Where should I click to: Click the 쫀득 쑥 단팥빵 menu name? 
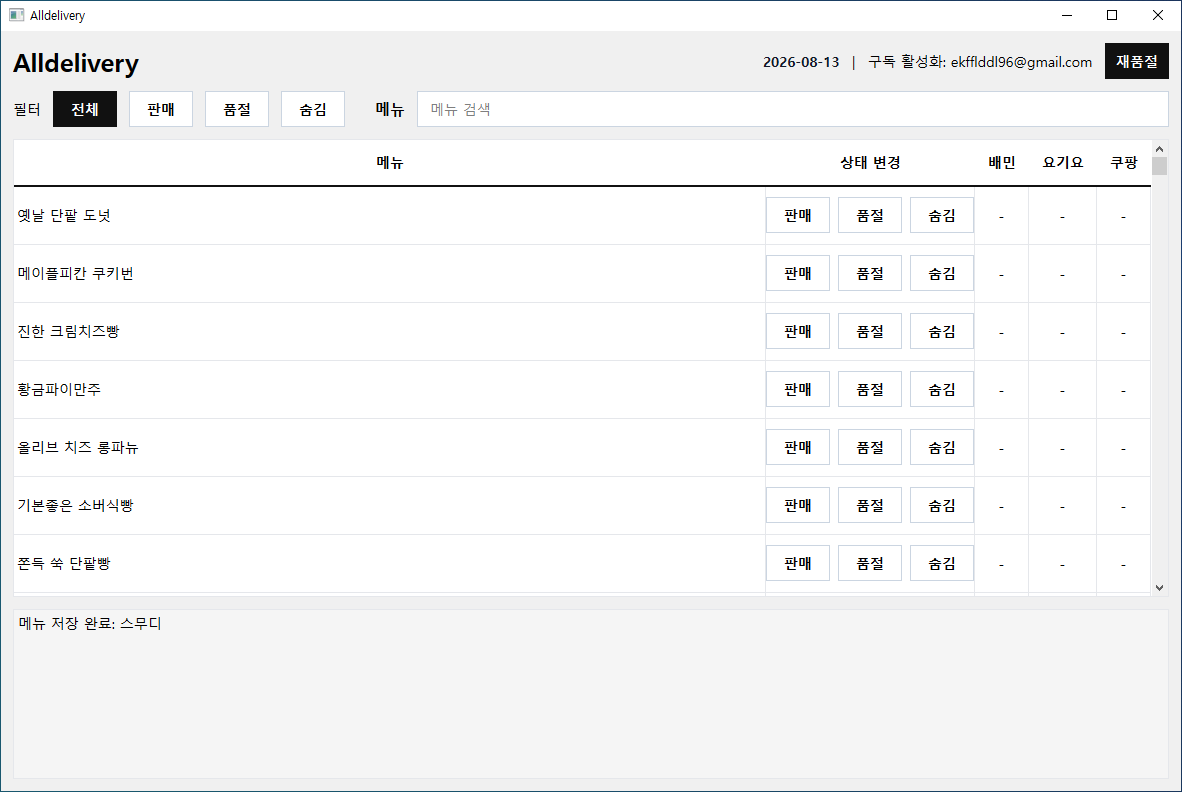coord(64,564)
